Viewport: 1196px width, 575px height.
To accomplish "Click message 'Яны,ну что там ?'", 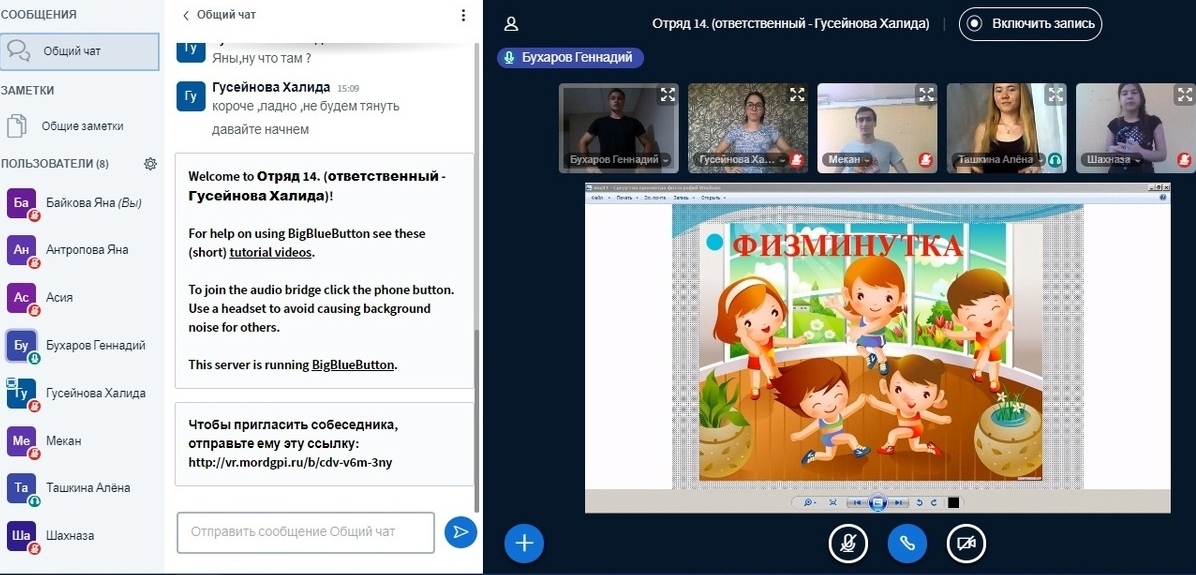I will click(x=262, y=58).
